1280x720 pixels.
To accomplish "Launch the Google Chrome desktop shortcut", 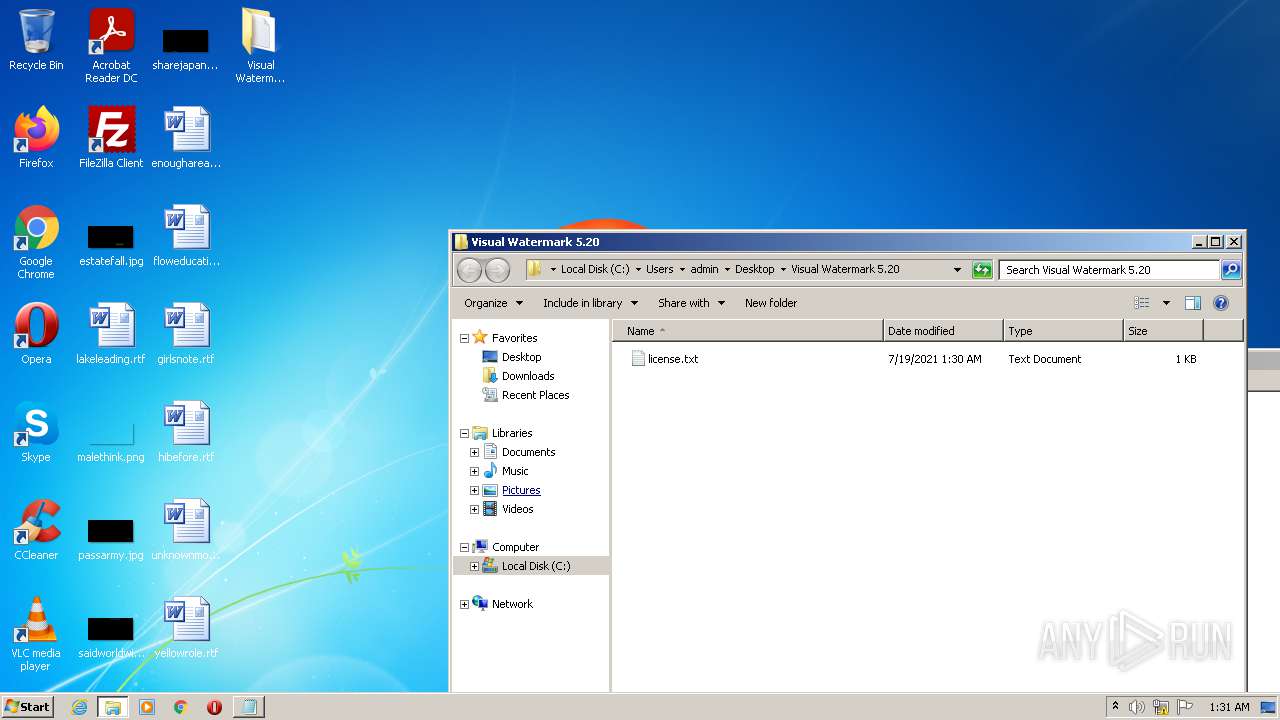I will click(x=36, y=242).
